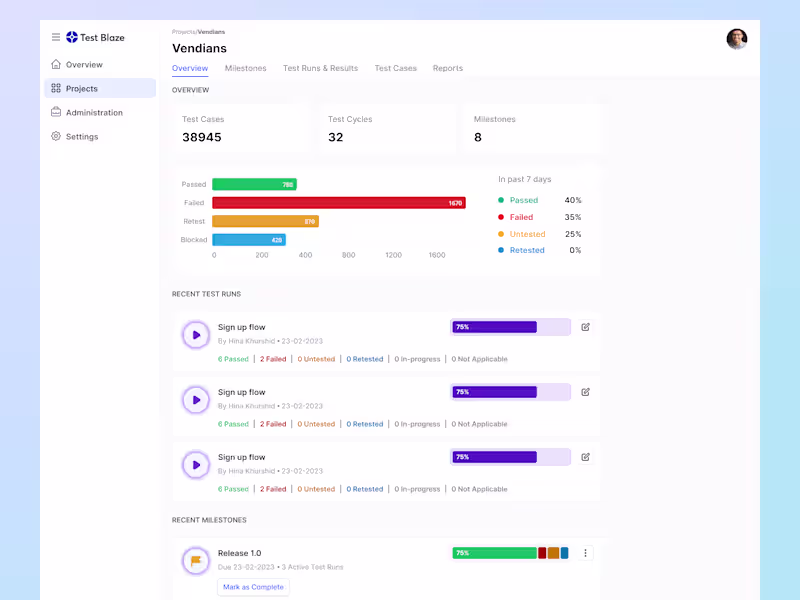The image size is (800, 600).
Task: Open the user profile avatar
Action: [x=737, y=39]
